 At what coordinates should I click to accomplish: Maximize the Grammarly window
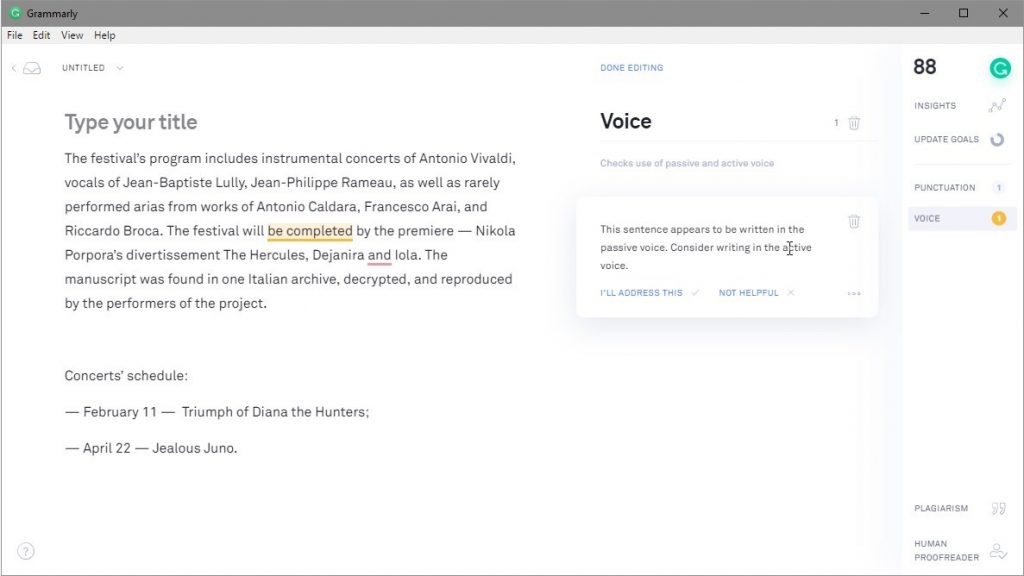[x=963, y=13]
